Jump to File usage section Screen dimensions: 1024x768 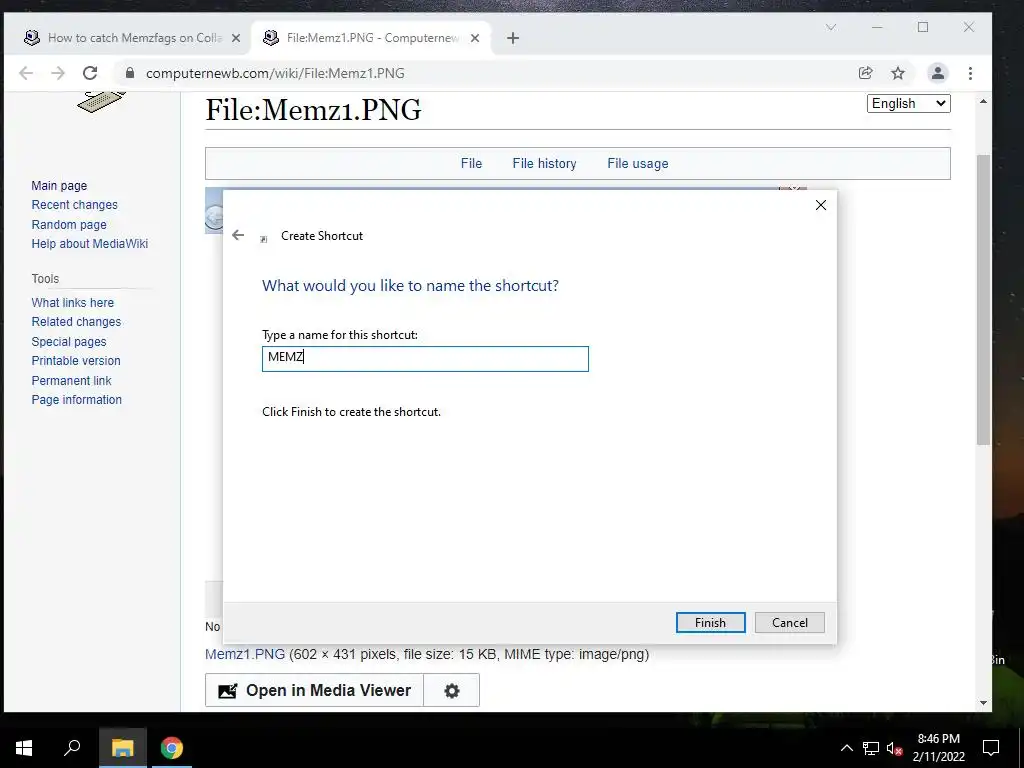637,163
